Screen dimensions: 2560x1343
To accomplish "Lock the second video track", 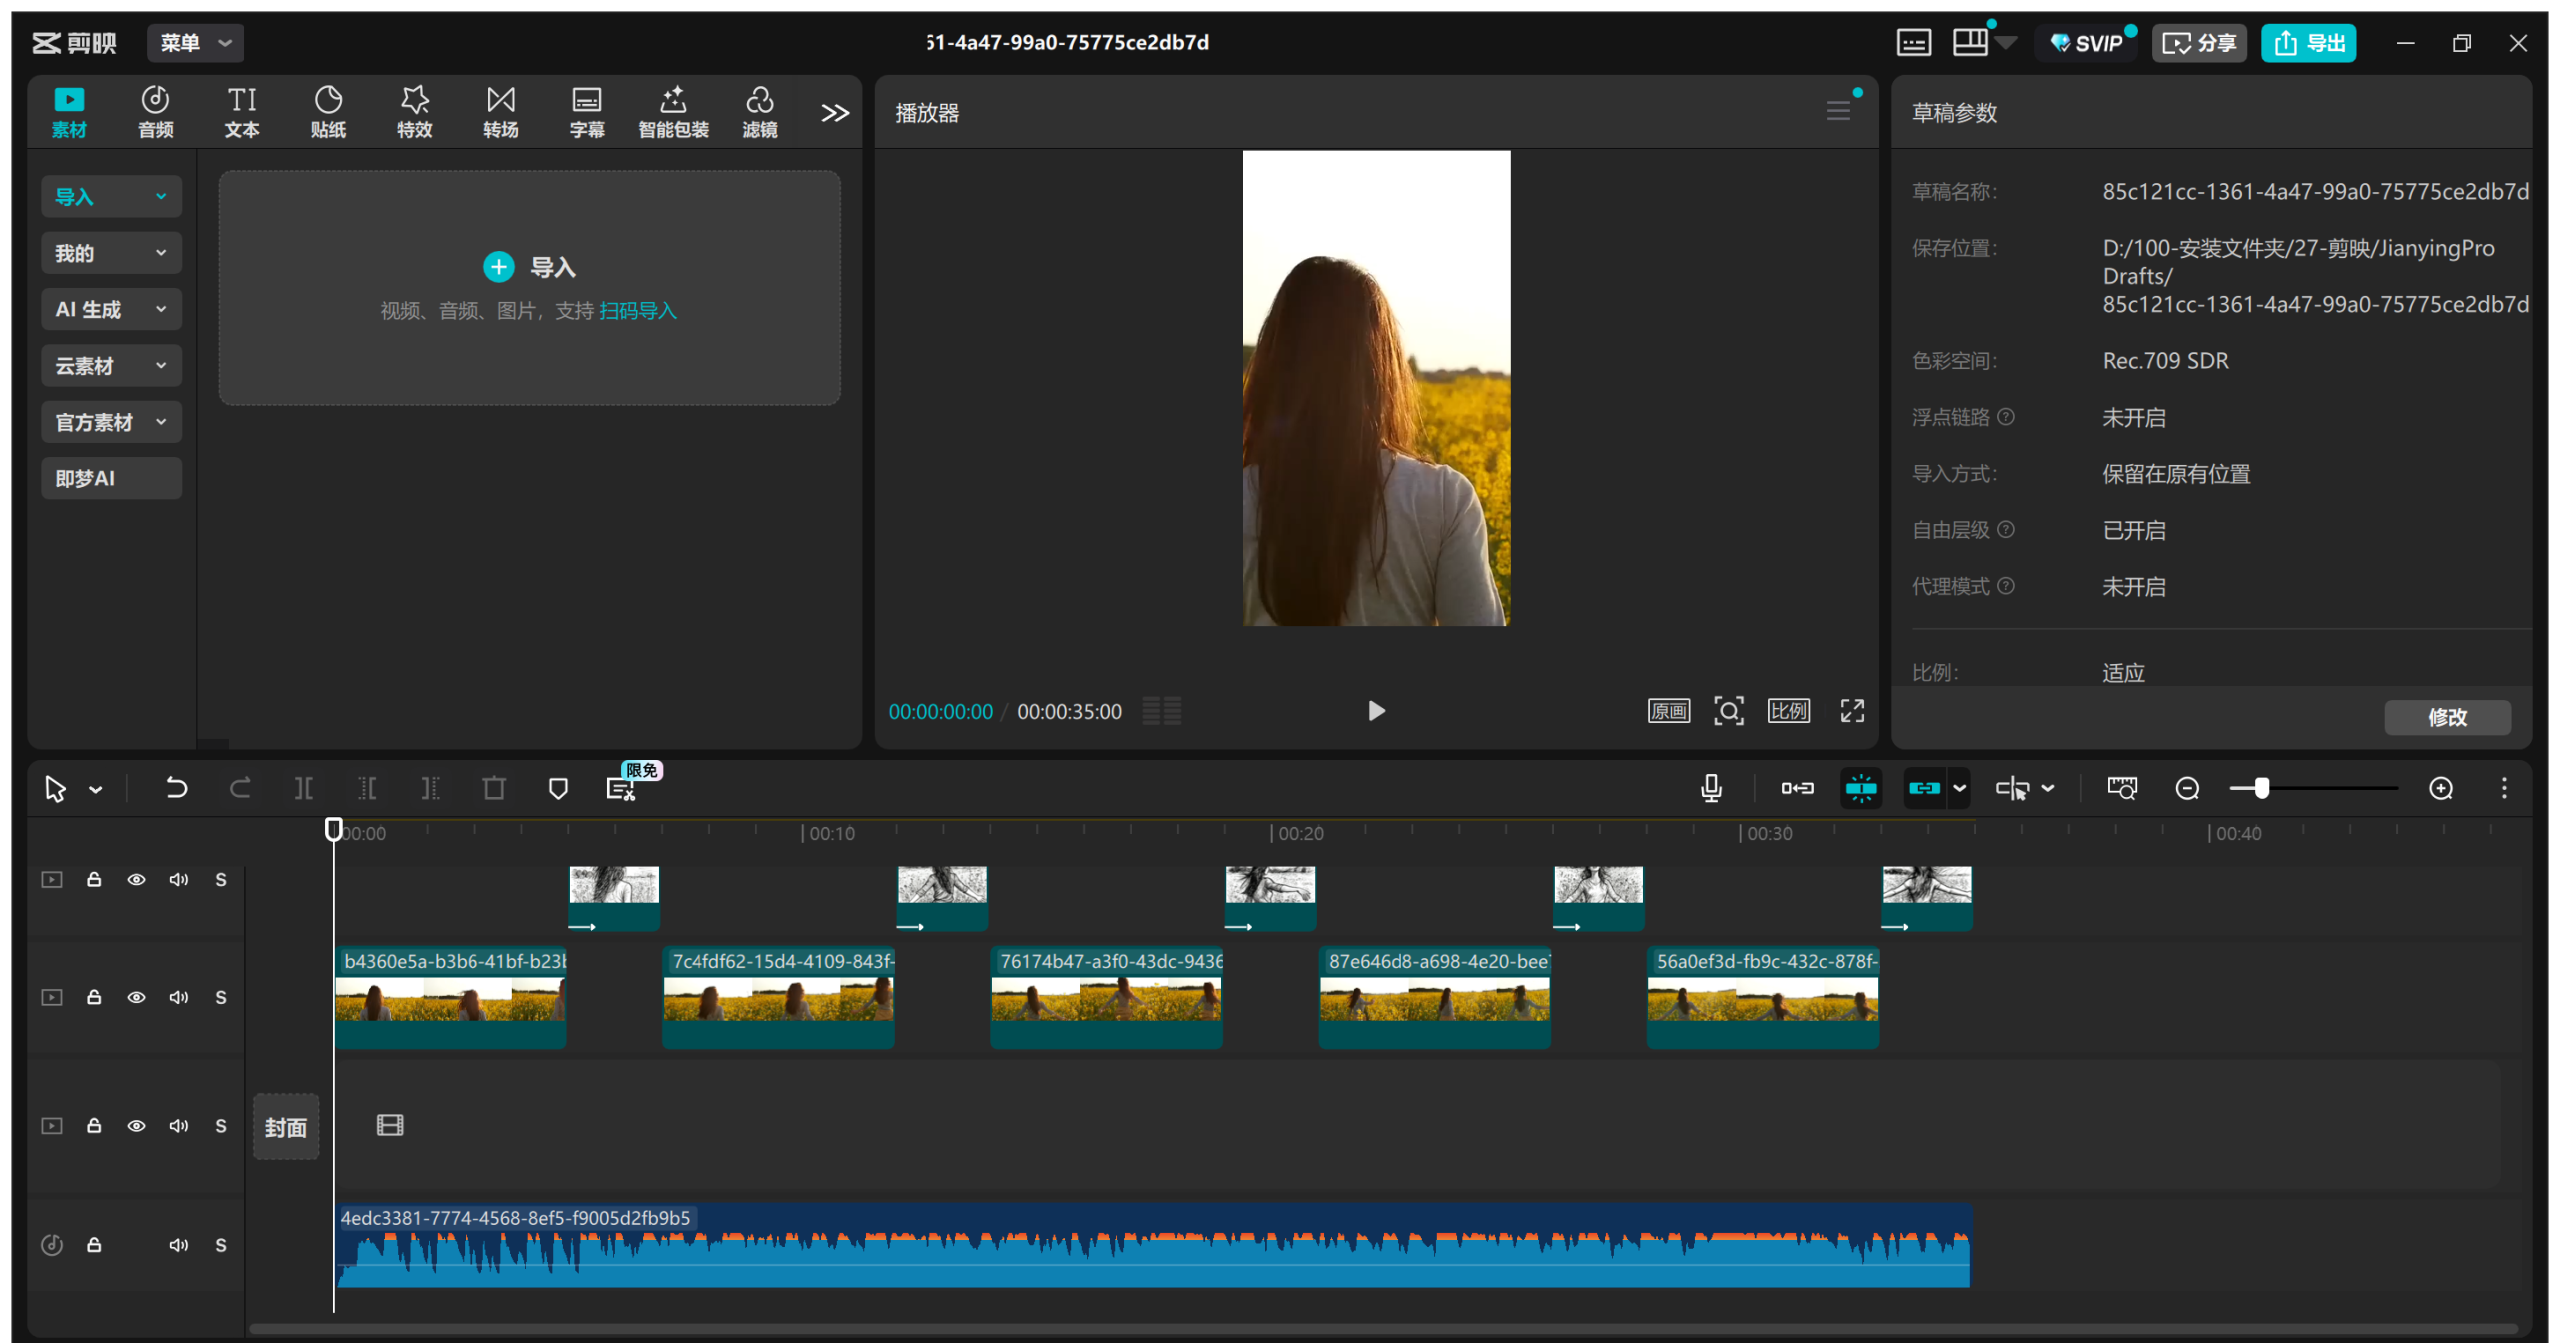I will coord(94,997).
